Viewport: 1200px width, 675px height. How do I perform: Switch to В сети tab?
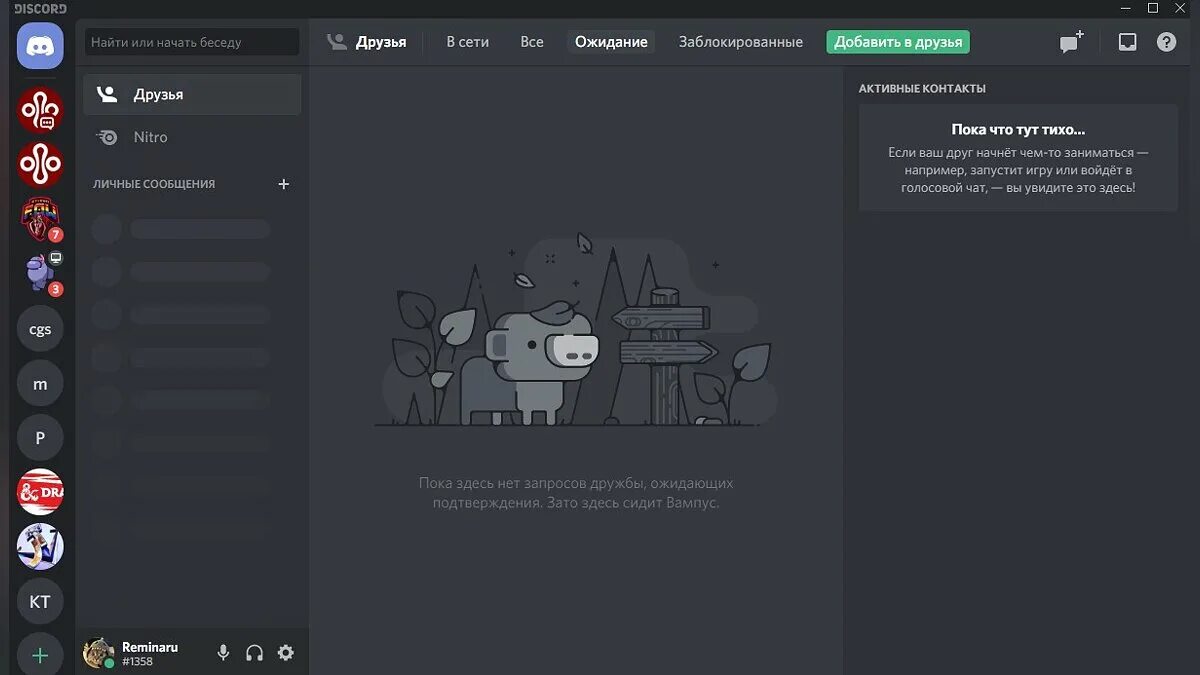pyautogui.click(x=467, y=42)
